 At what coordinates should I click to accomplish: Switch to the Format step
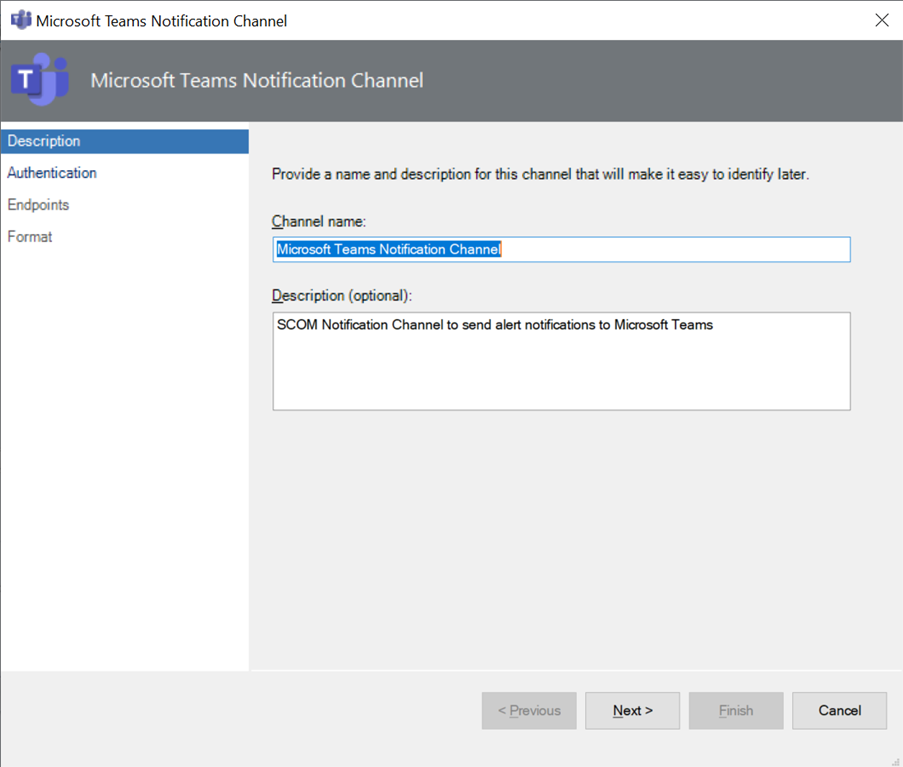tap(30, 237)
